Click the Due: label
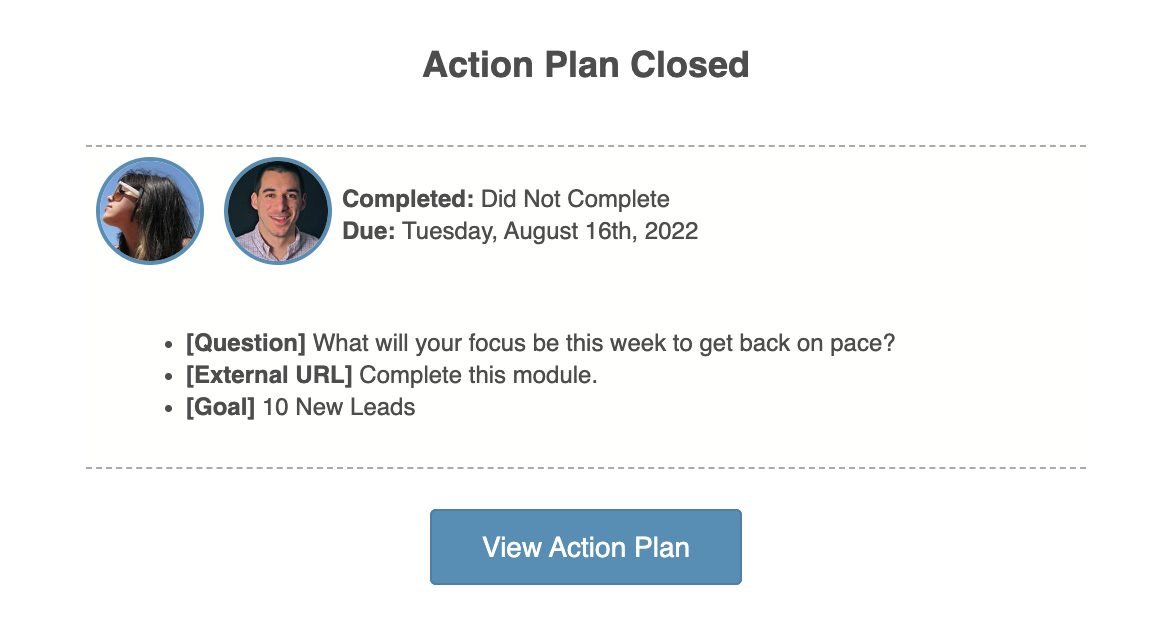 pos(369,231)
